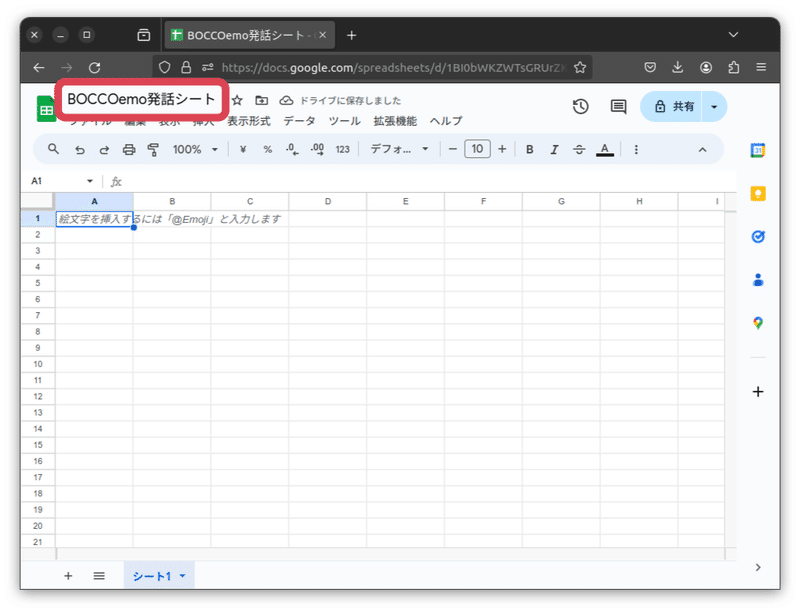Open a new browser tab
This screenshot has width=800, height=612.
point(352,35)
